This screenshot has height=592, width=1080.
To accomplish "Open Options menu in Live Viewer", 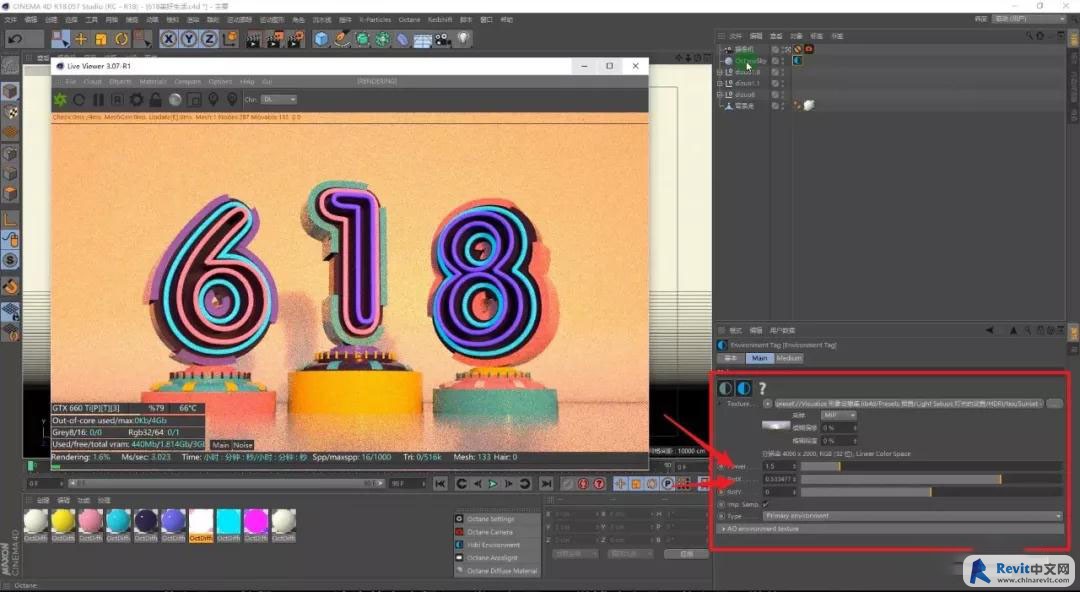I will [x=220, y=81].
